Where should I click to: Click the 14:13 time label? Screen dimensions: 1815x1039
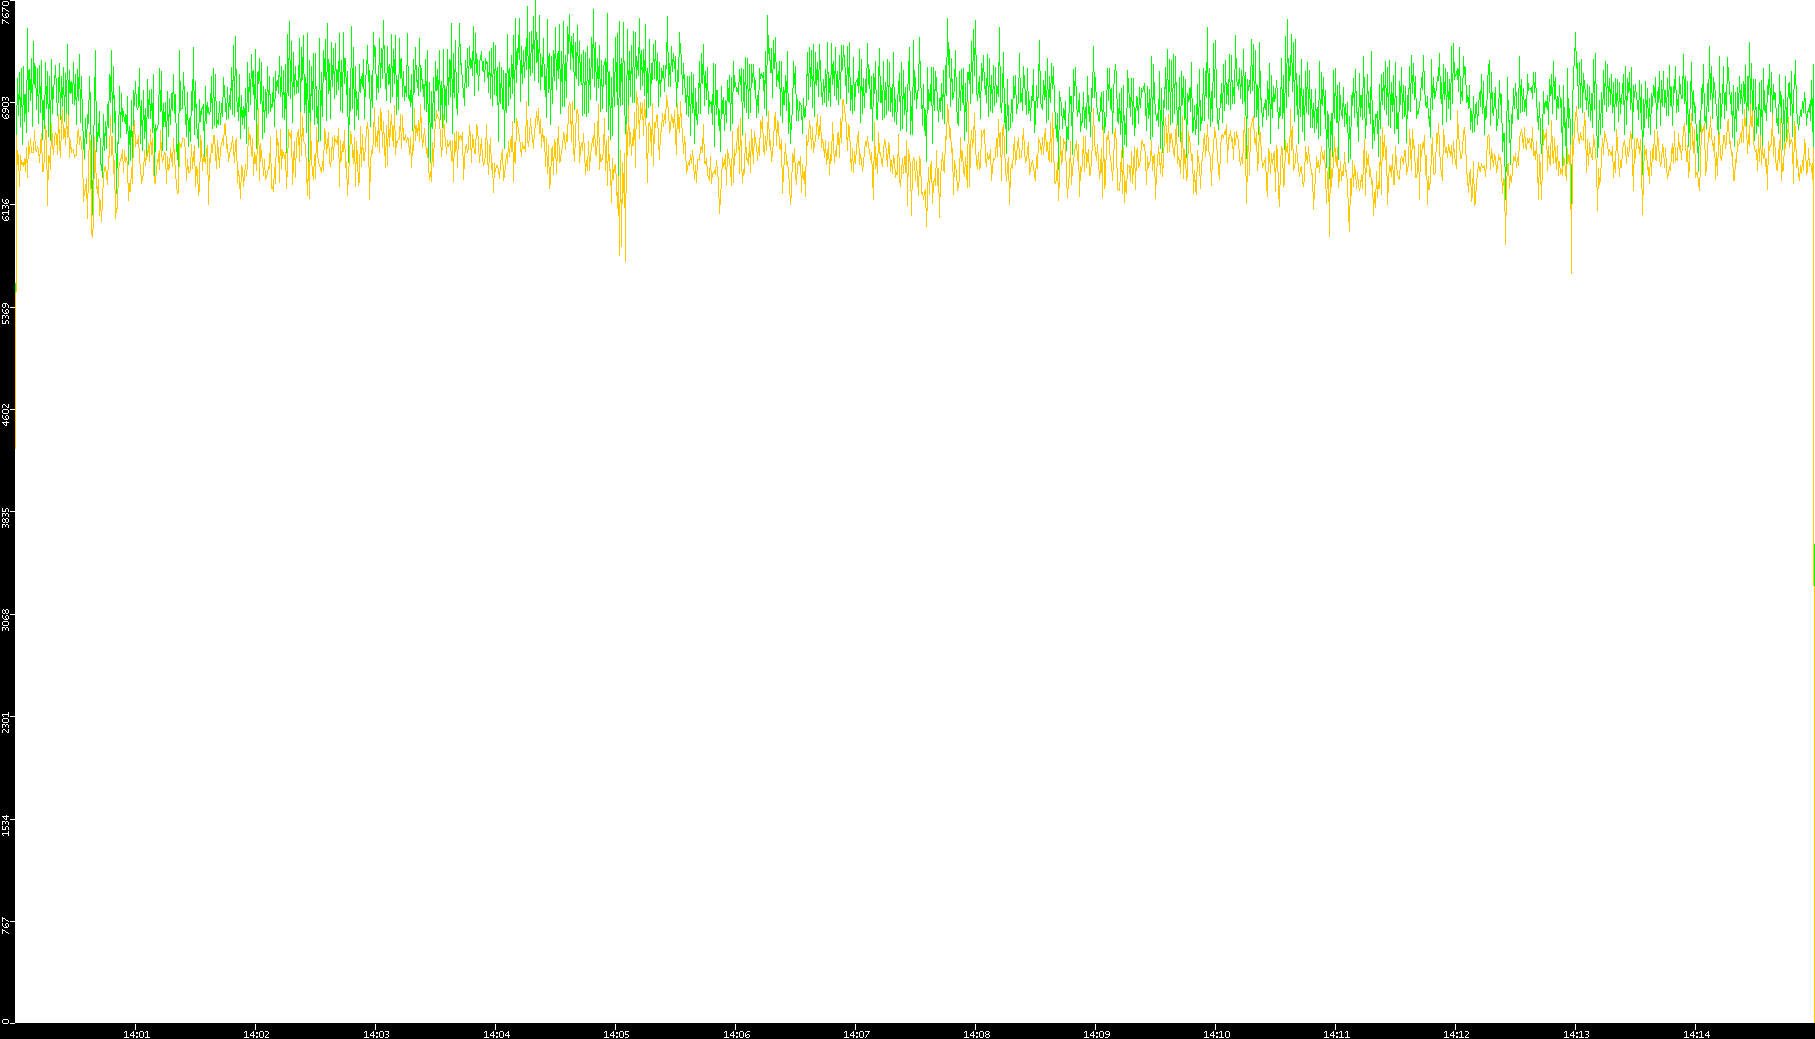pos(1576,1034)
